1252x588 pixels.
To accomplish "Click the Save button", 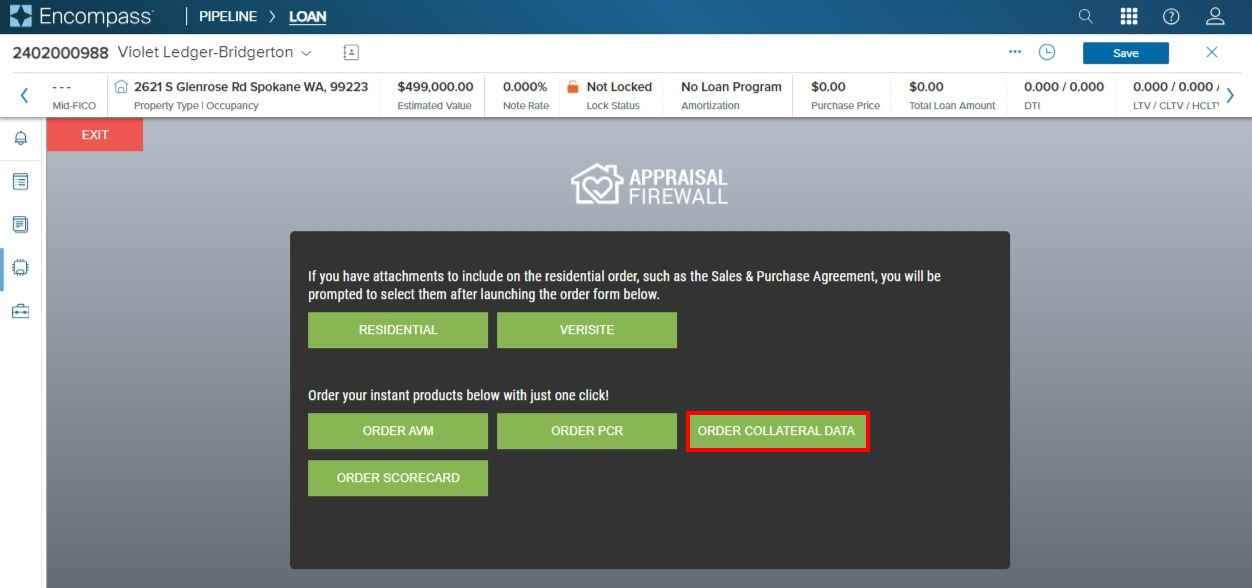I will pos(1126,53).
